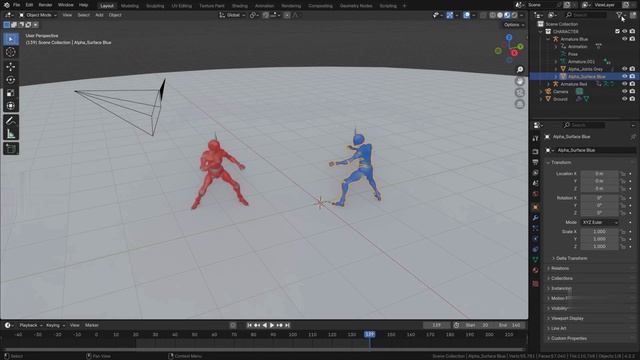Open the Render menu
Image resolution: width=640 pixels, height=360 pixels.
(x=45, y=5)
